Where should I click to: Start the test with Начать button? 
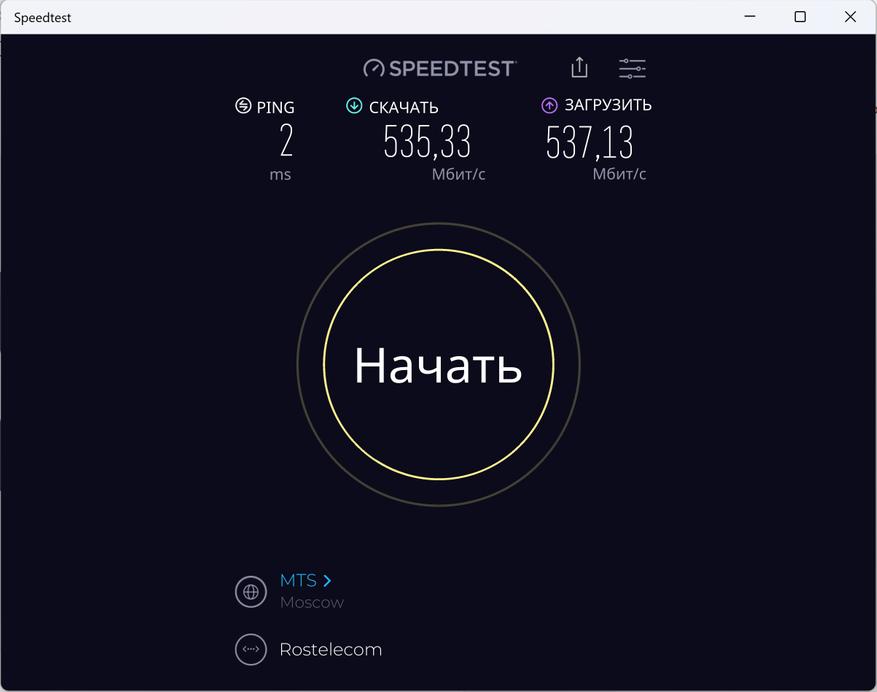point(438,364)
